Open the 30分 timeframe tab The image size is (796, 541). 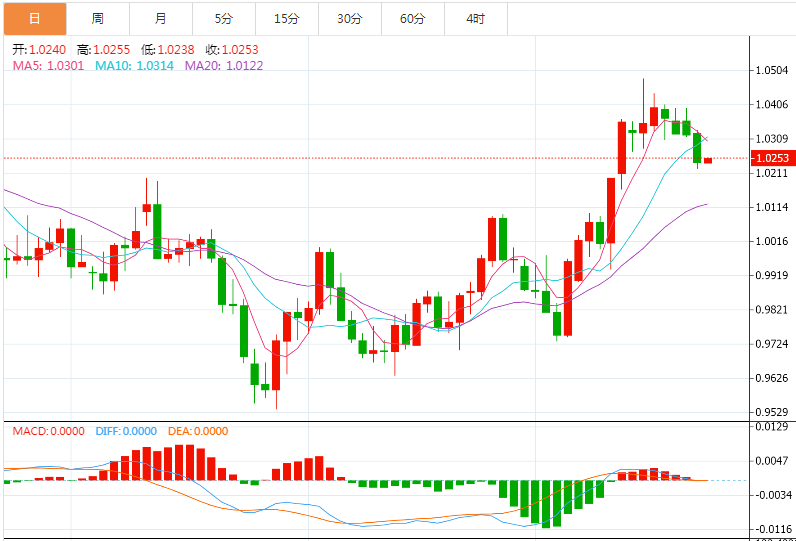tap(350, 19)
